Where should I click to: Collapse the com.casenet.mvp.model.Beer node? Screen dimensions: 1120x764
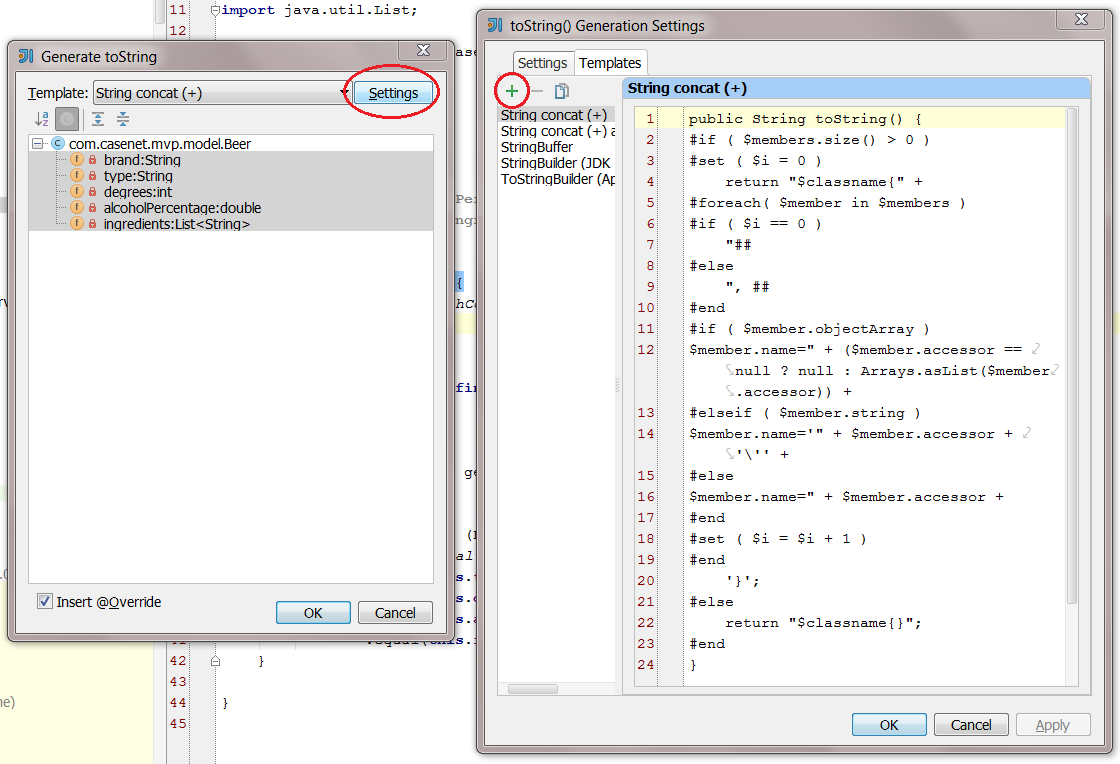point(37,144)
